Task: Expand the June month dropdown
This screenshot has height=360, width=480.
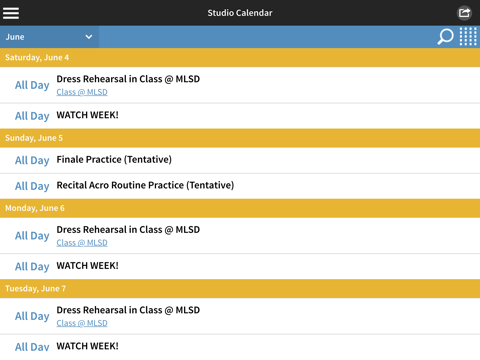Action: click(x=49, y=37)
